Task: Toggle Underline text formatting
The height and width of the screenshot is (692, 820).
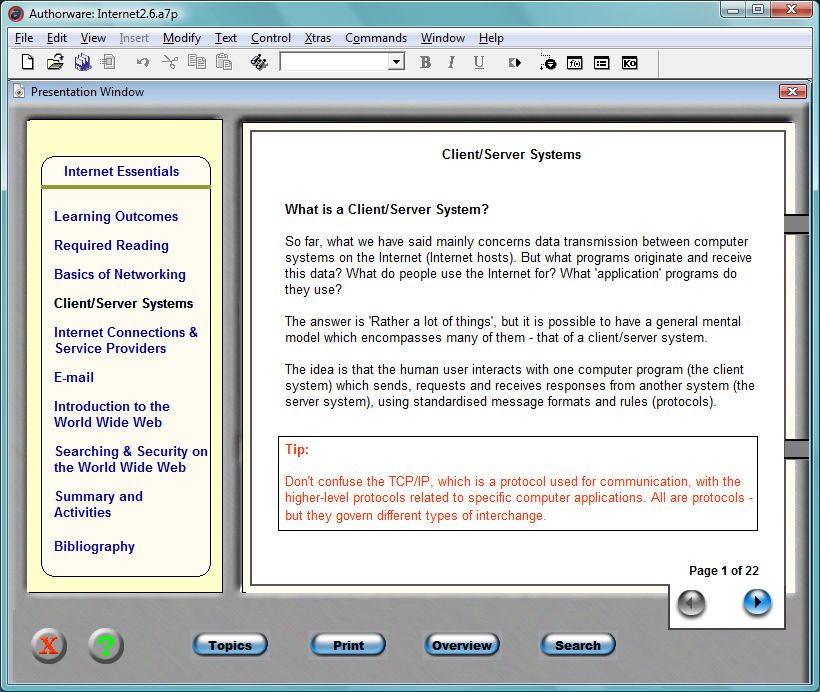Action: point(479,63)
